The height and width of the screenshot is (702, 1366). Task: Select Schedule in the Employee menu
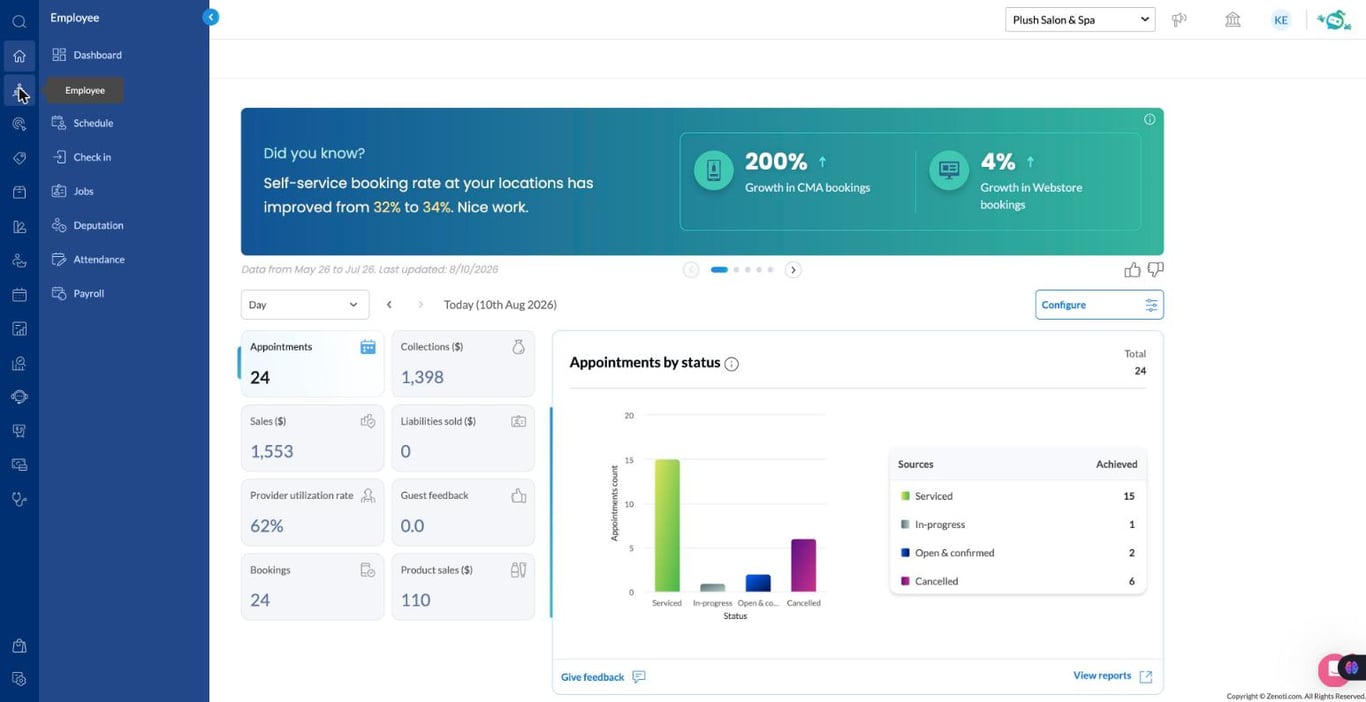click(93, 123)
